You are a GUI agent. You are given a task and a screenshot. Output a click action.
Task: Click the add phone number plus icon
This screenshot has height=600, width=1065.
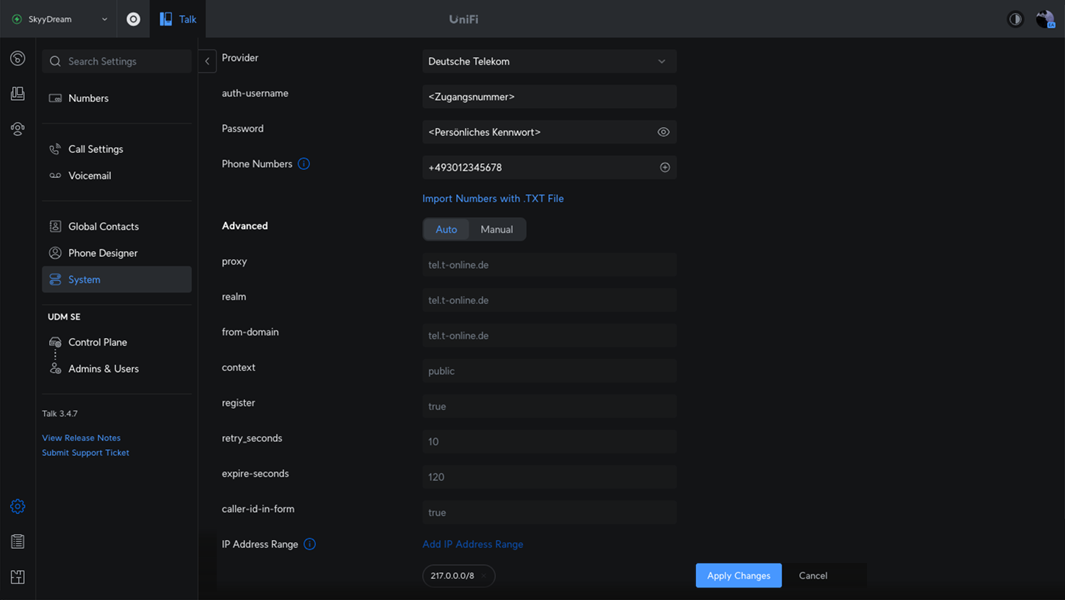point(665,167)
